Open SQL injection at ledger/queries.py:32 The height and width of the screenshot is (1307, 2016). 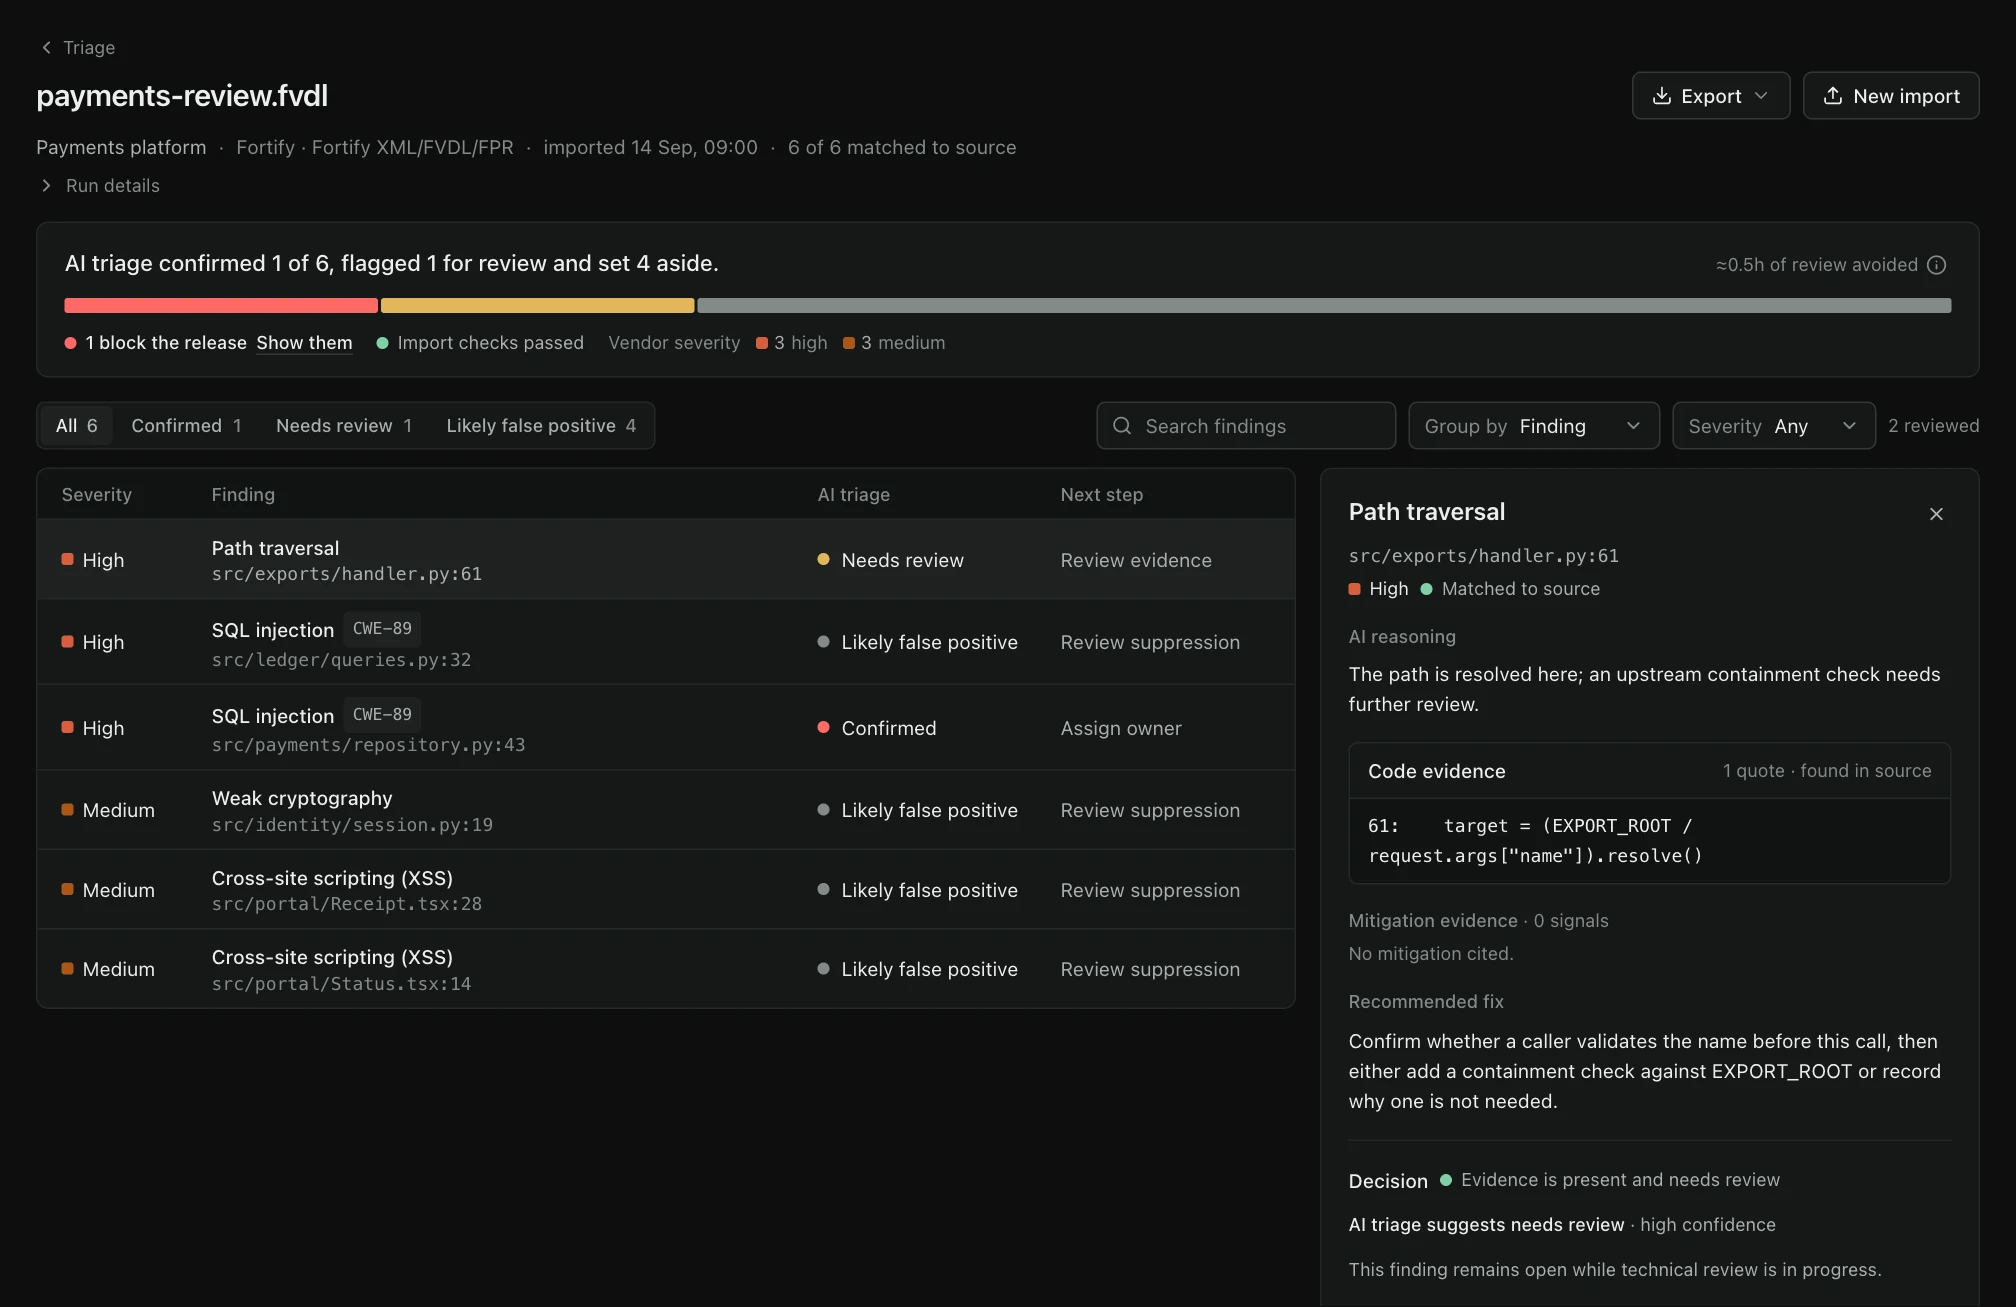tap(666, 643)
